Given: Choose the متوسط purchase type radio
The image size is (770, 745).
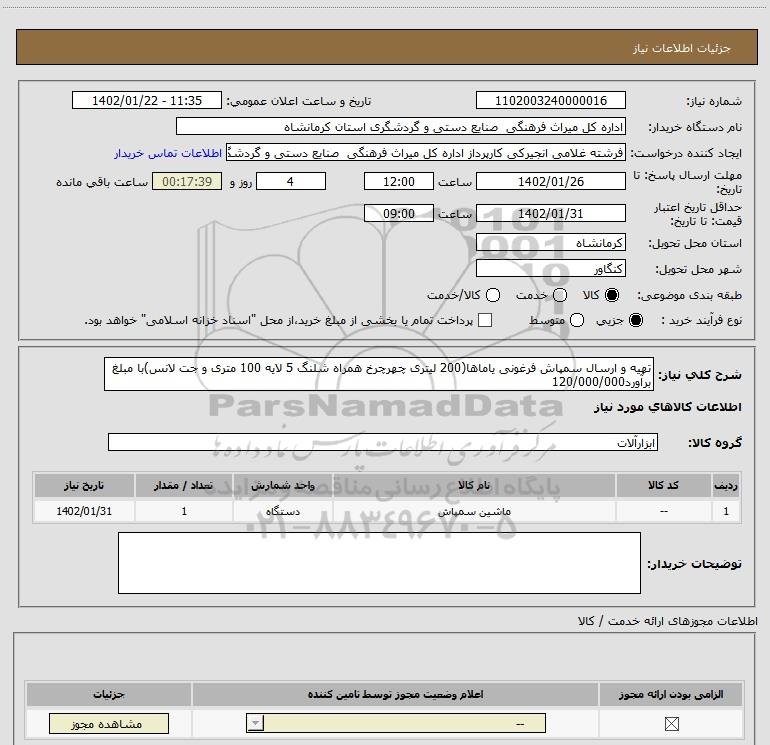Looking at the screenshot, I should click(x=577, y=320).
